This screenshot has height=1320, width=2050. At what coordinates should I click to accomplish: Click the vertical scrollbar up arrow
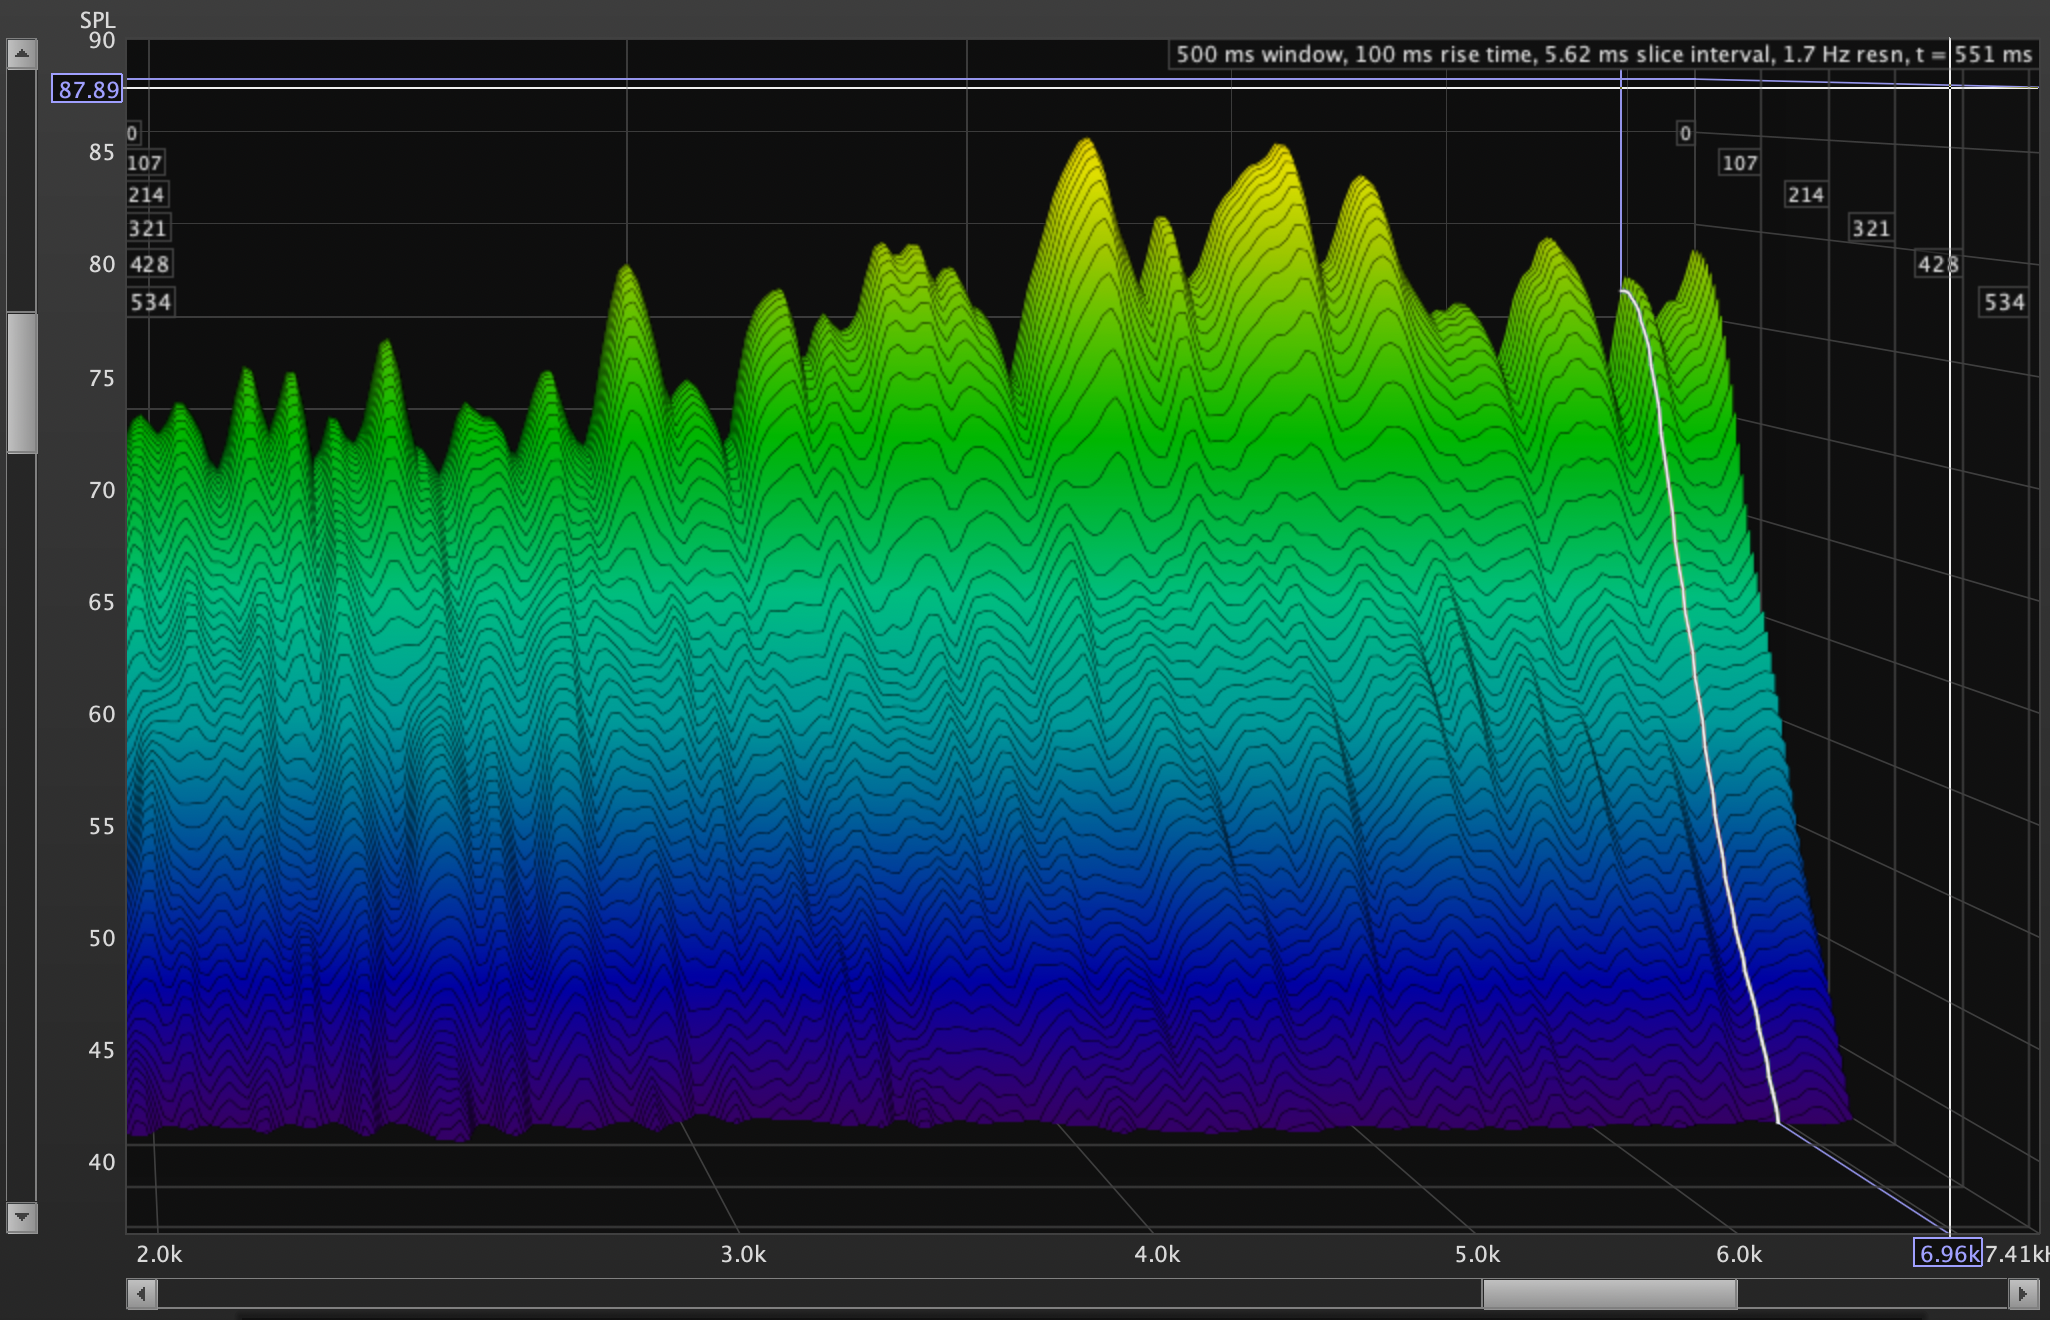tap(21, 53)
